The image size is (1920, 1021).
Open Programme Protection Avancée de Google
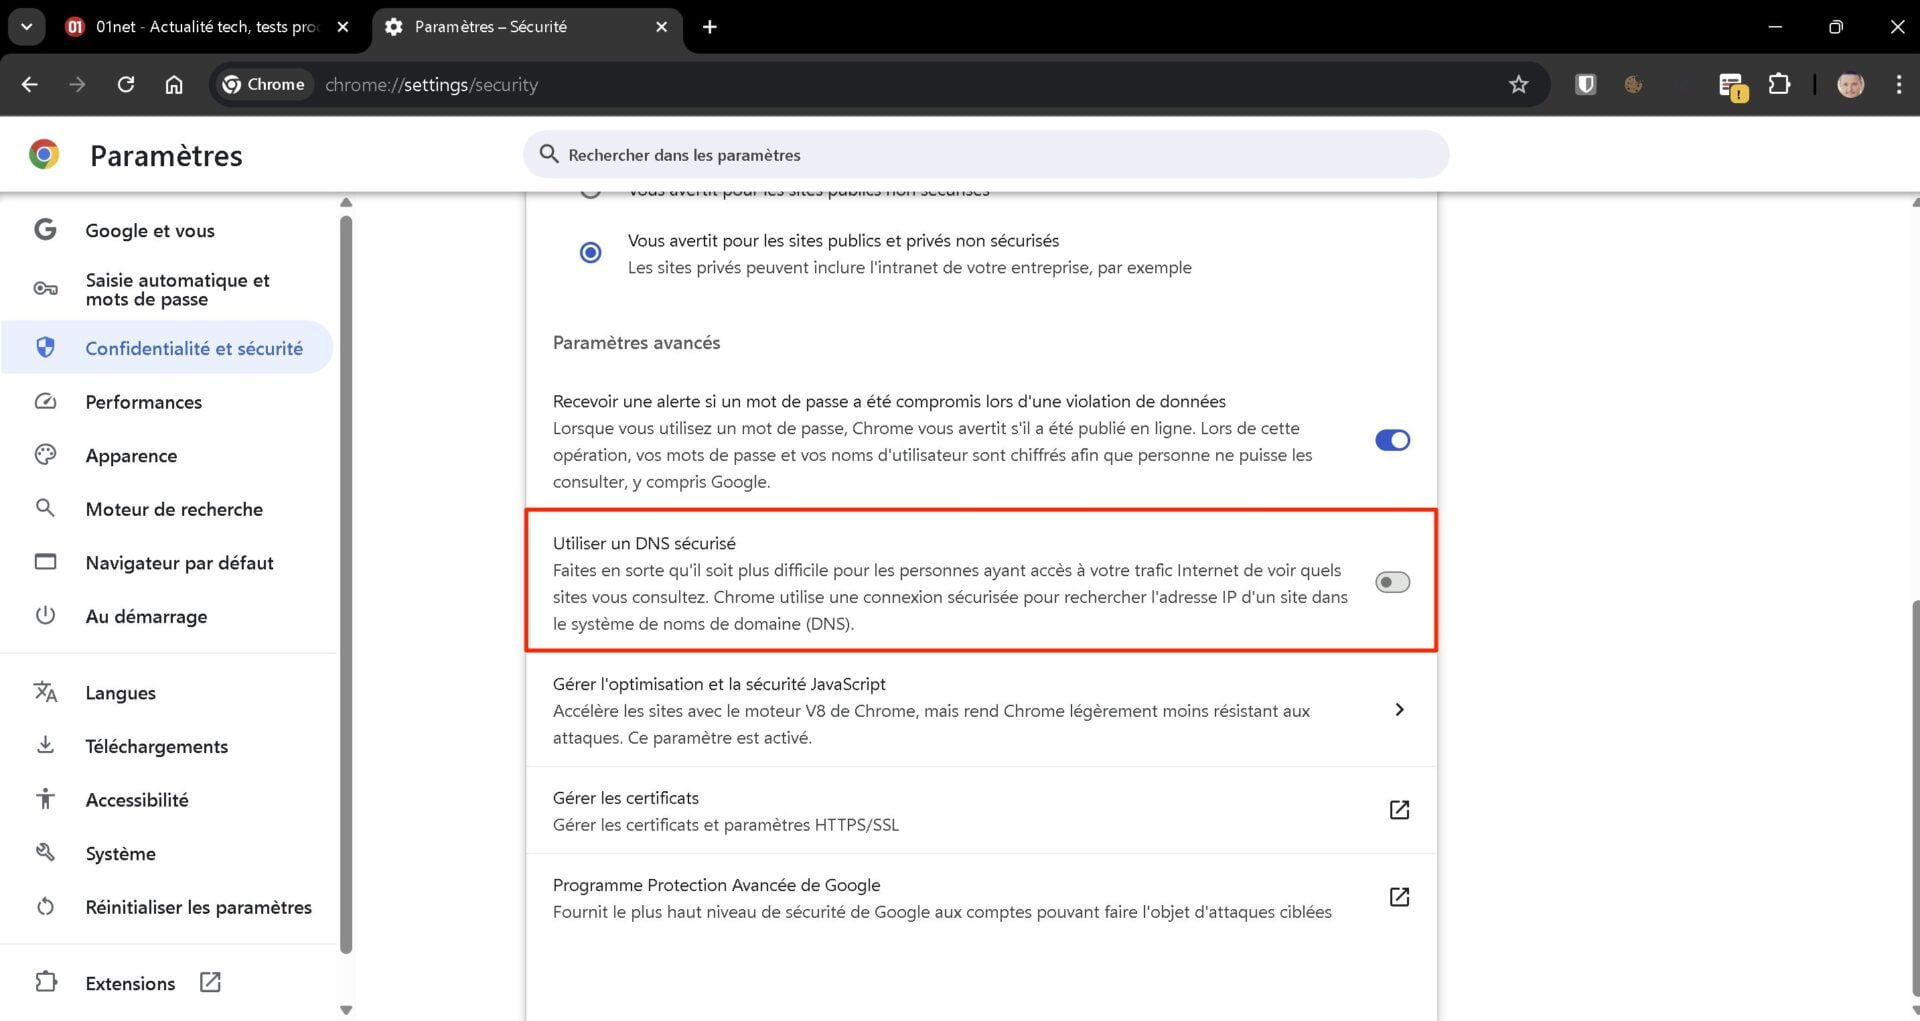tap(1399, 897)
